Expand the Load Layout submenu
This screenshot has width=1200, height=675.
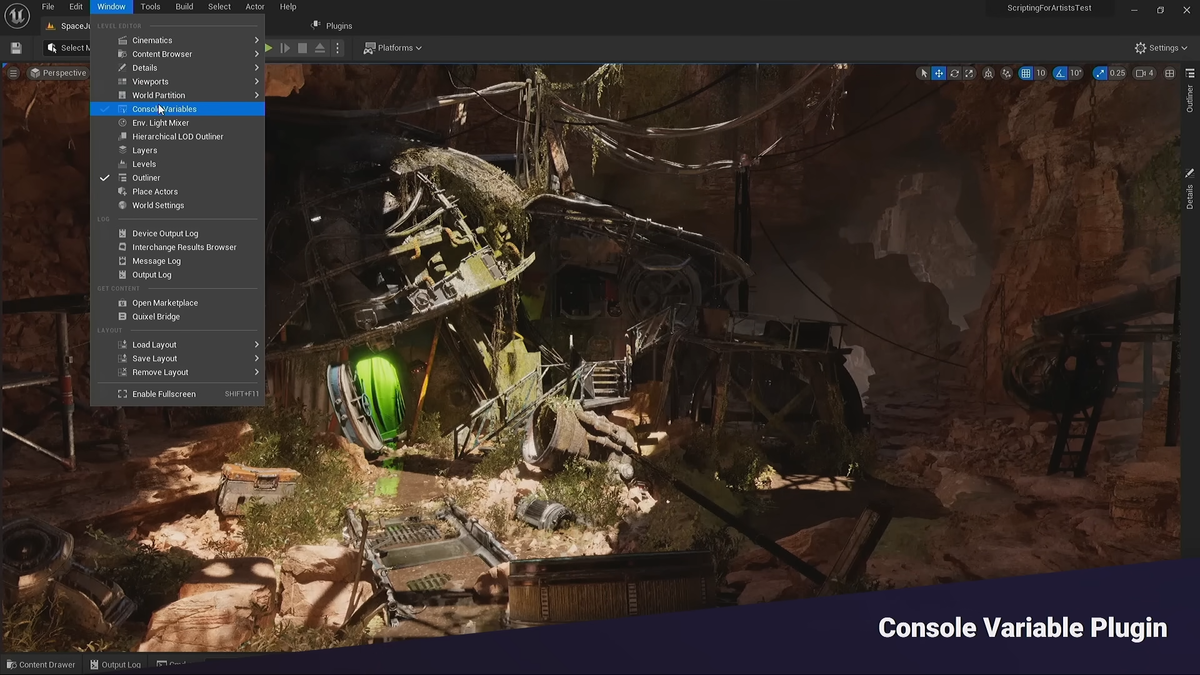154,345
